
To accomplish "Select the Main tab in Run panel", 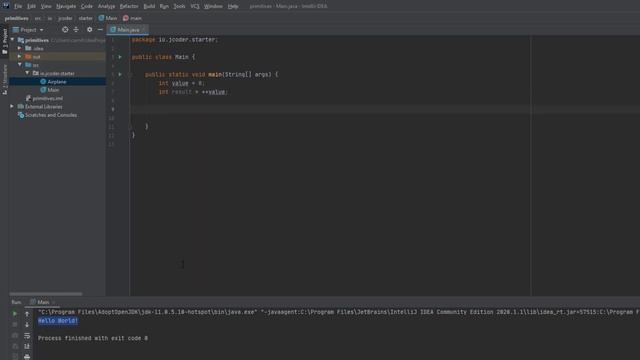I will pyautogui.click(x=43, y=302).
